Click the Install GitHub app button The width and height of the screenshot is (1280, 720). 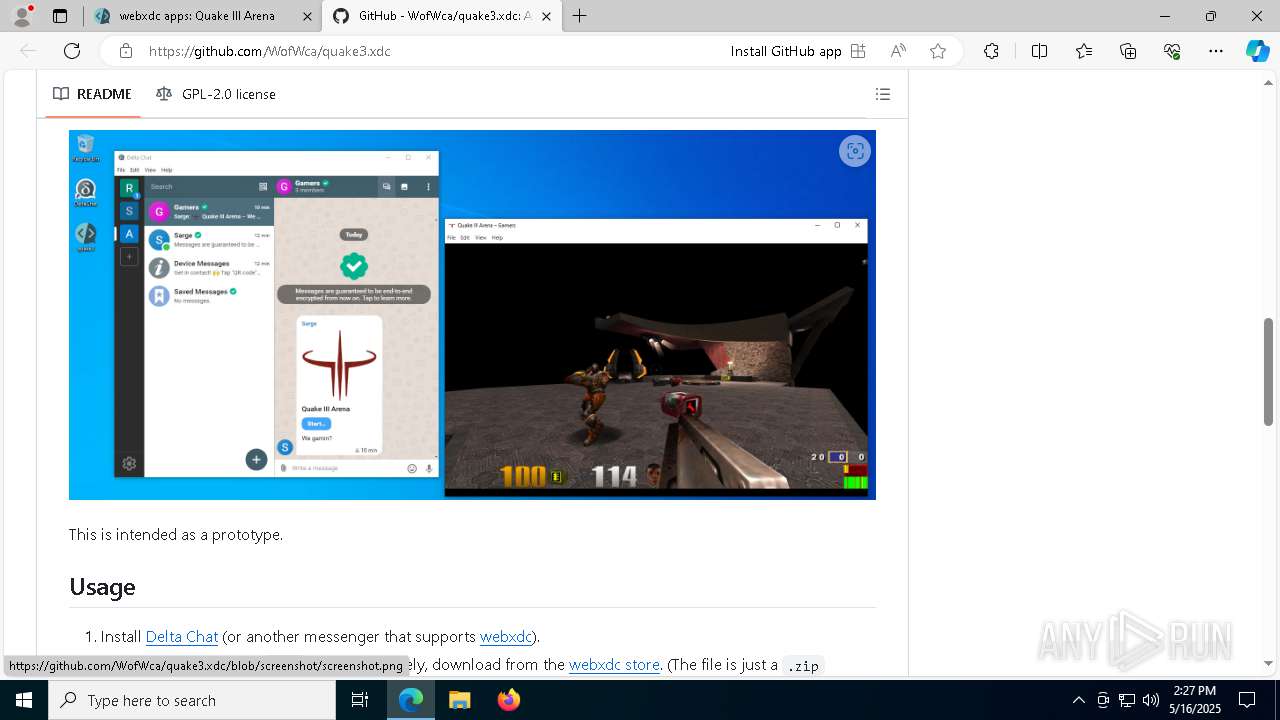797,51
